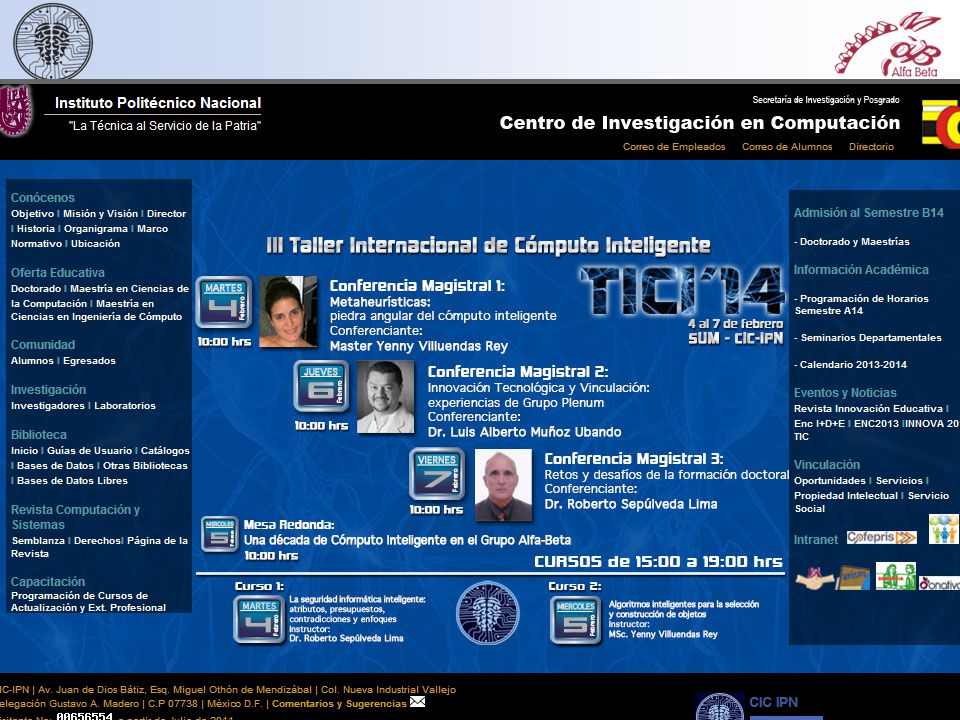Open Semblanza link
Viewport: 960px width, 720px height.
38,541
